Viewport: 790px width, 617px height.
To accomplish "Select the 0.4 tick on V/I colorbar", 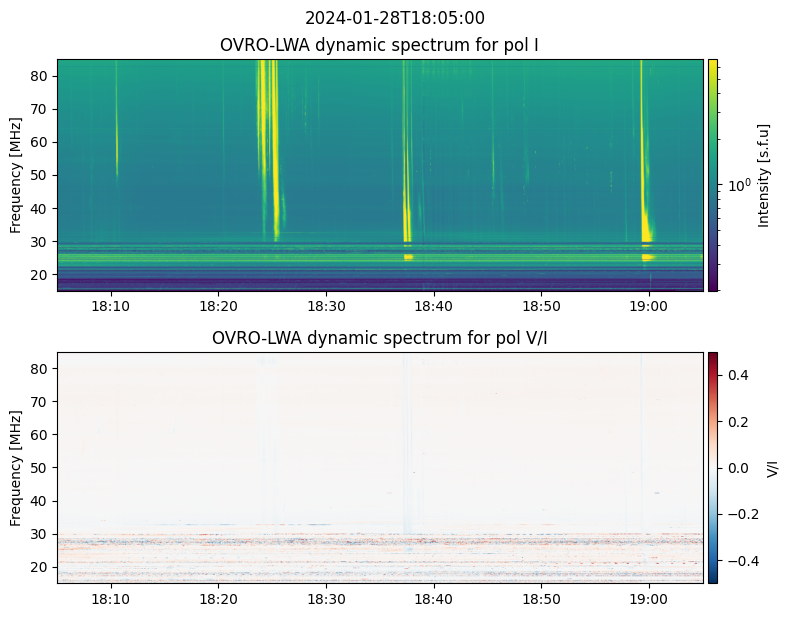I will (x=737, y=374).
